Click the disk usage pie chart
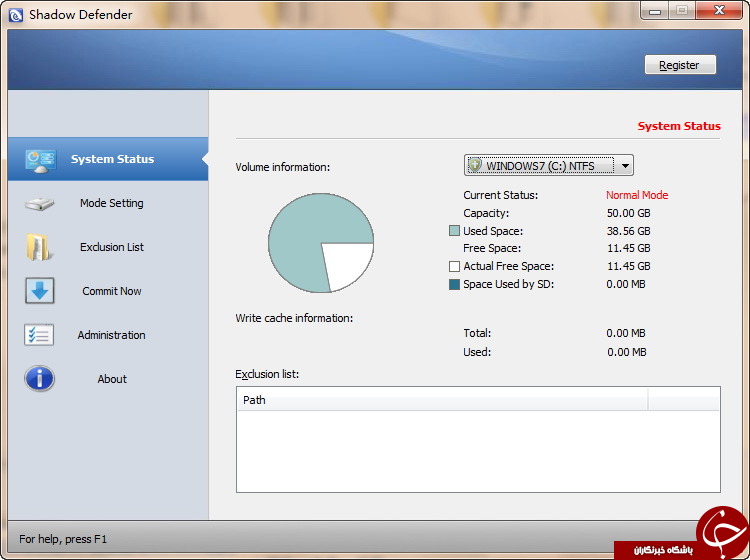 (x=321, y=243)
